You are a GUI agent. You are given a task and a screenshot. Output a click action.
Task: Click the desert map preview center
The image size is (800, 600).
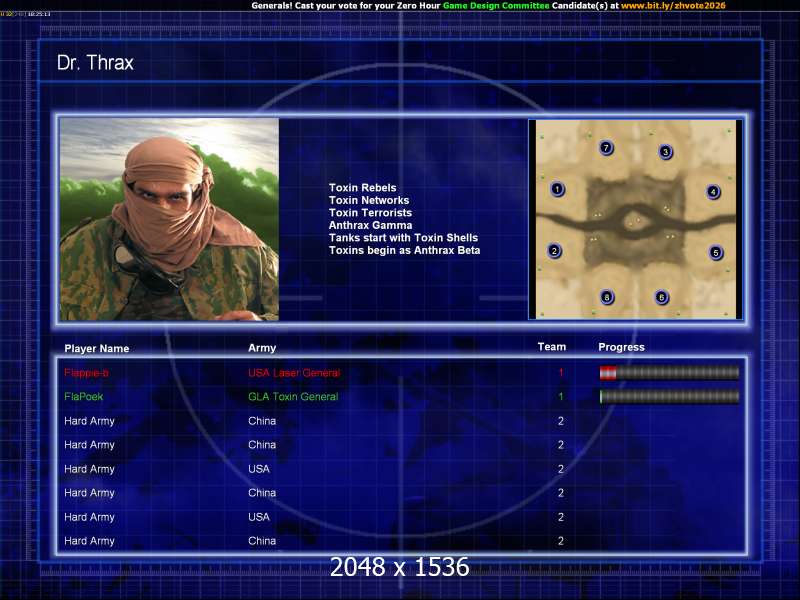click(636, 219)
